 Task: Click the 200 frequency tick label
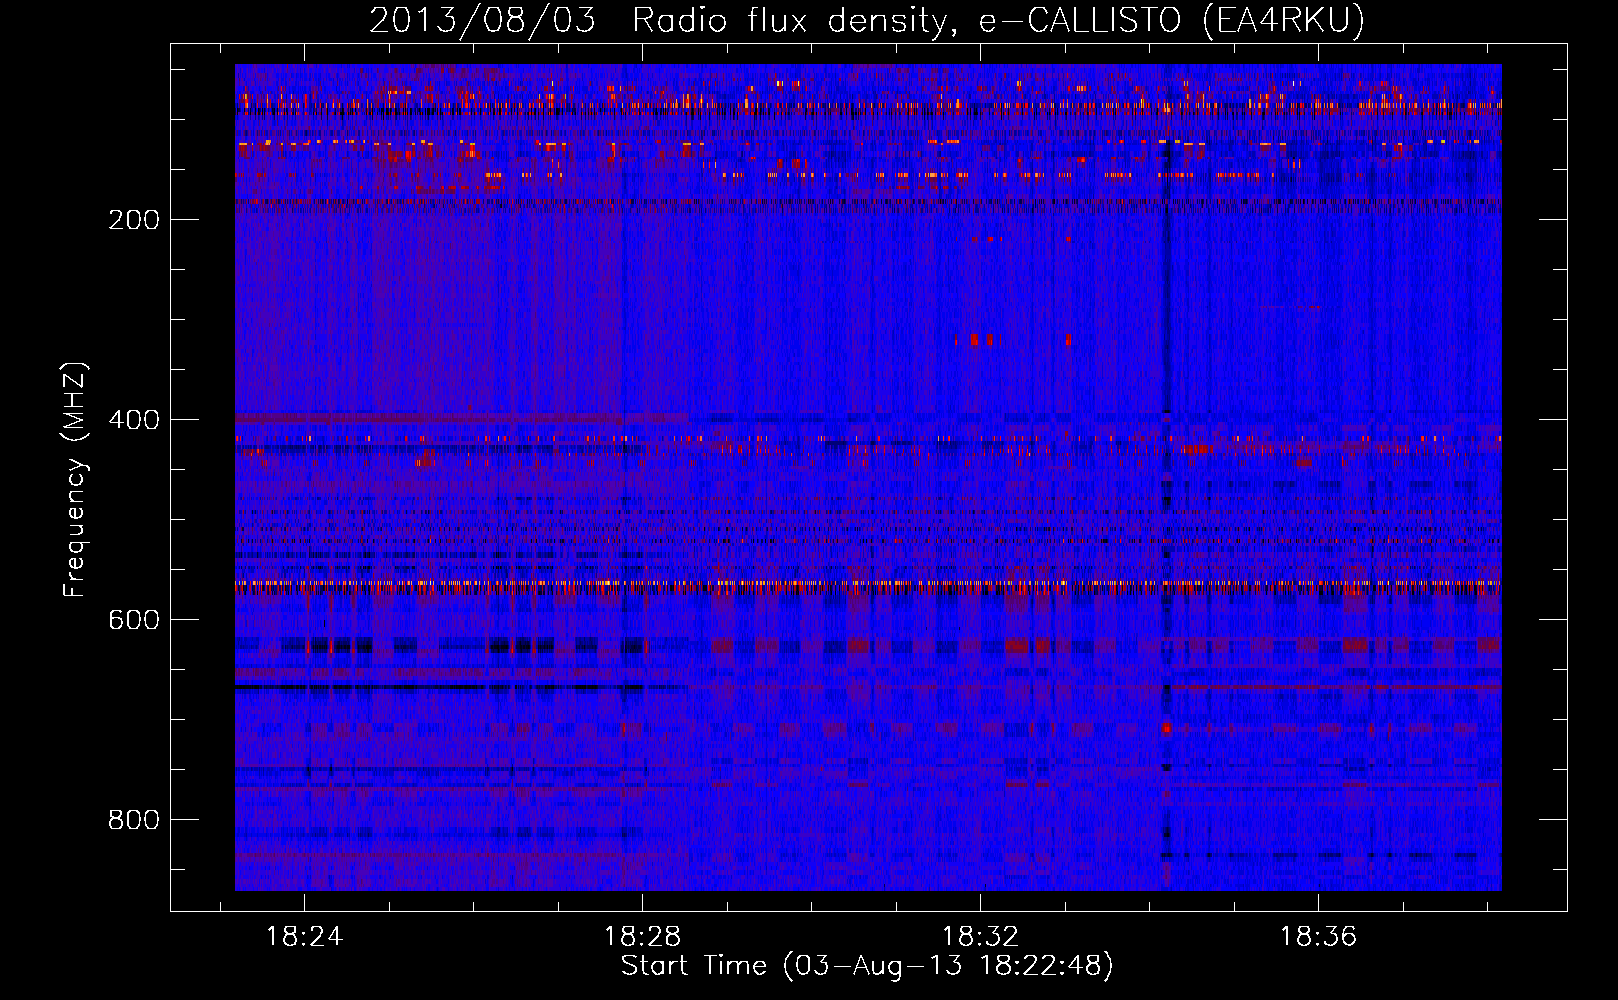[134, 220]
